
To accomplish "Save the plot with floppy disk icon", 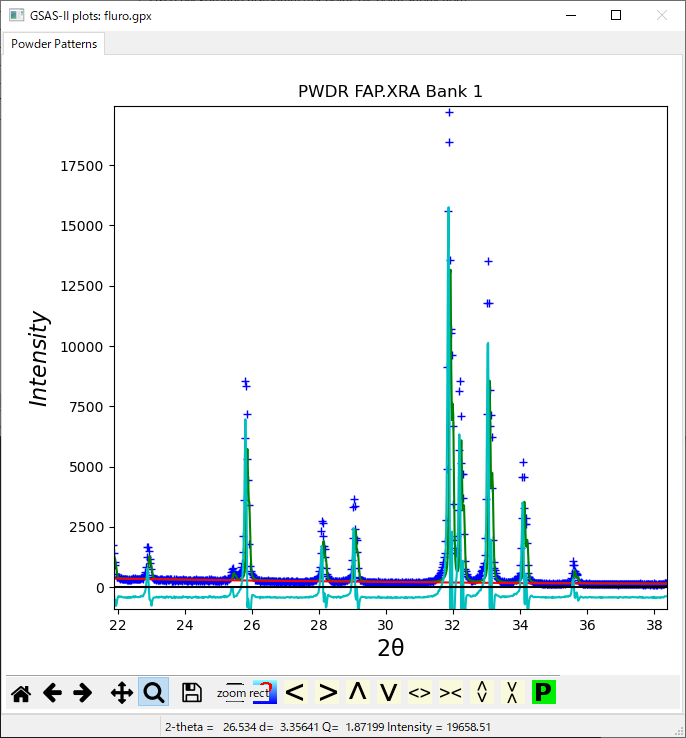I will tap(192, 692).
